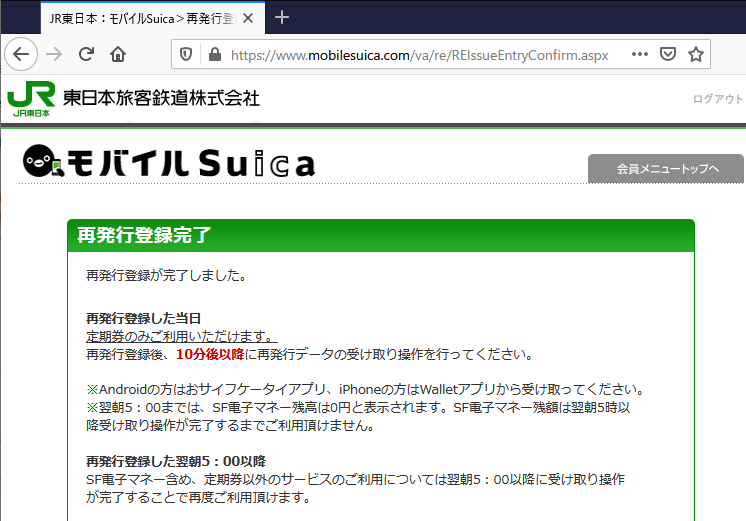Screen dimensions: 746x521
Task: Open a new browser tab
Action: [282, 17]
